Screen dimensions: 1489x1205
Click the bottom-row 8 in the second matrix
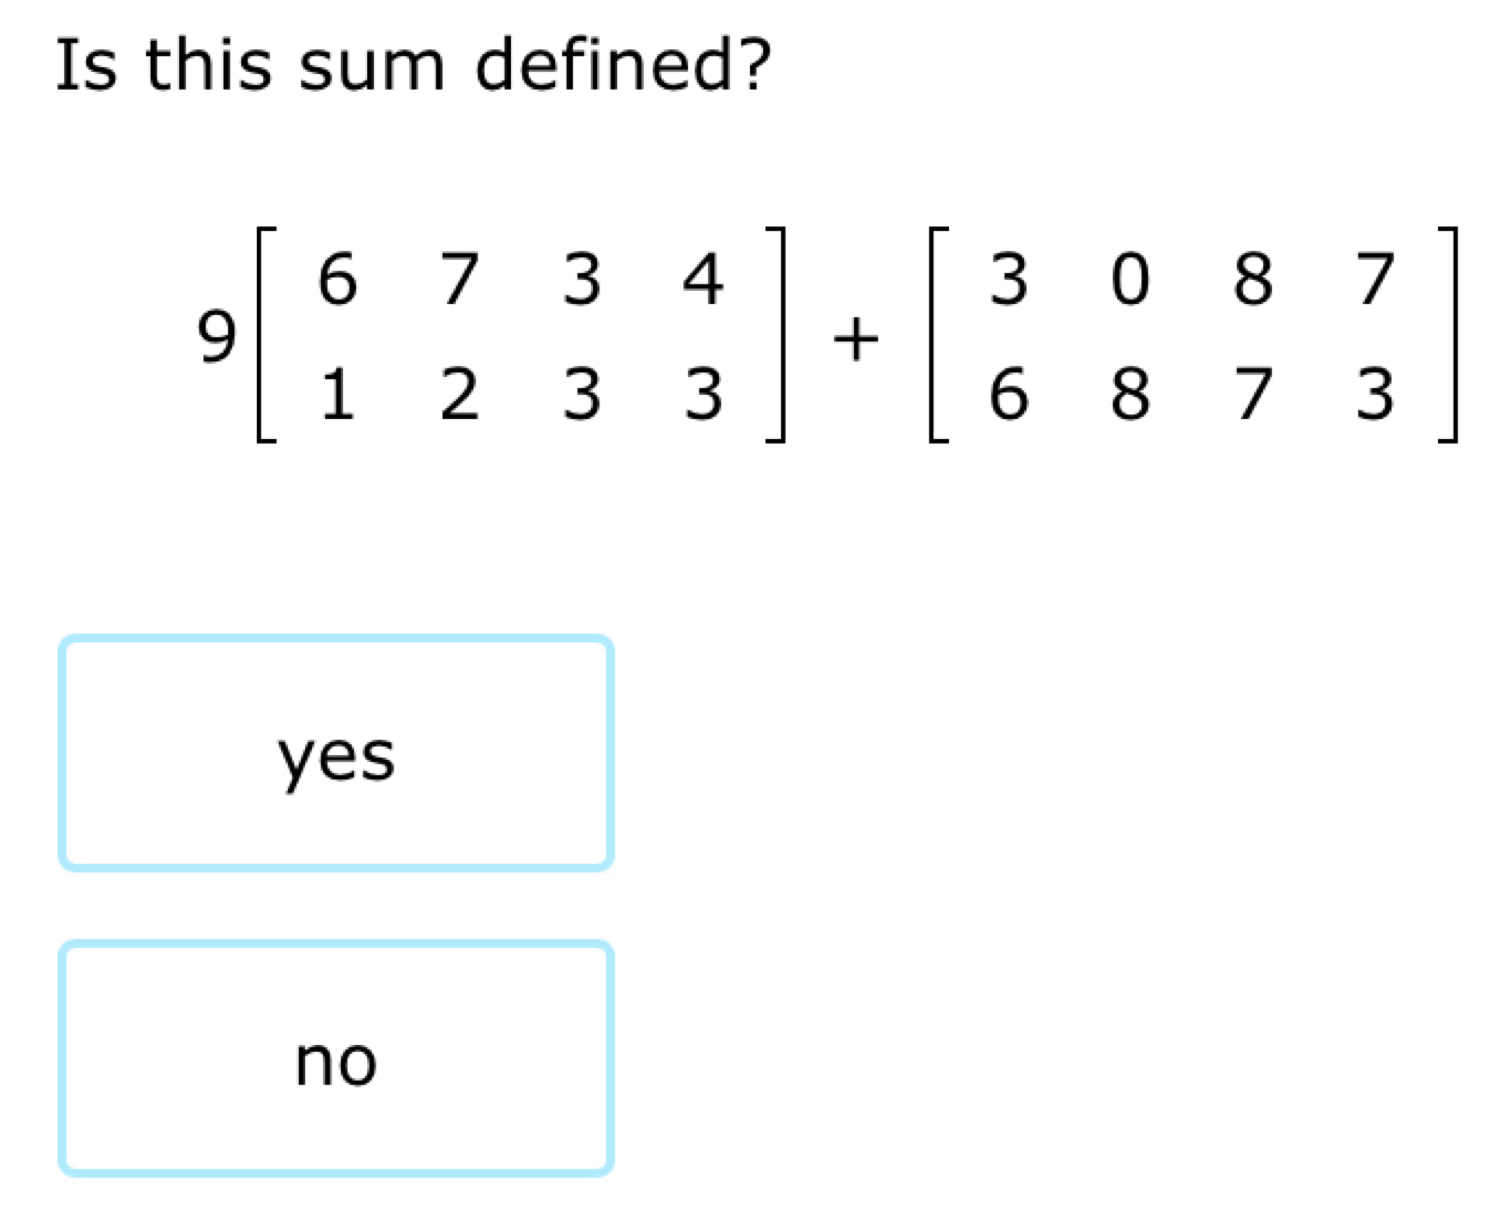1130,394
